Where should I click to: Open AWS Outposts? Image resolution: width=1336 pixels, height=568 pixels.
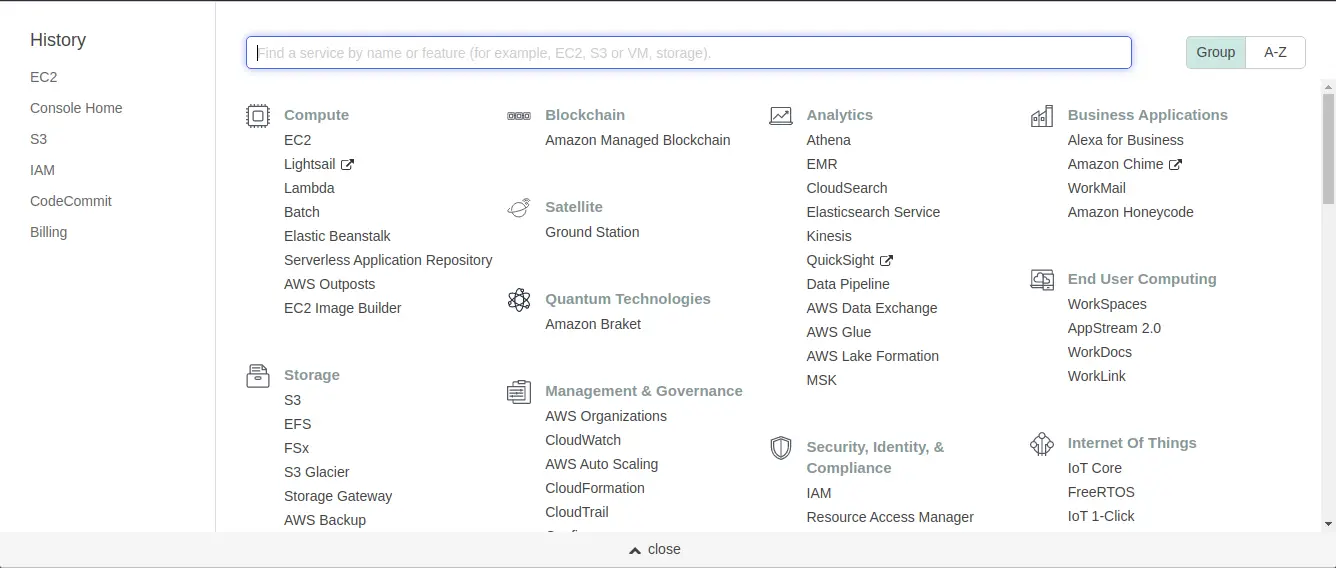click(330, 284)
